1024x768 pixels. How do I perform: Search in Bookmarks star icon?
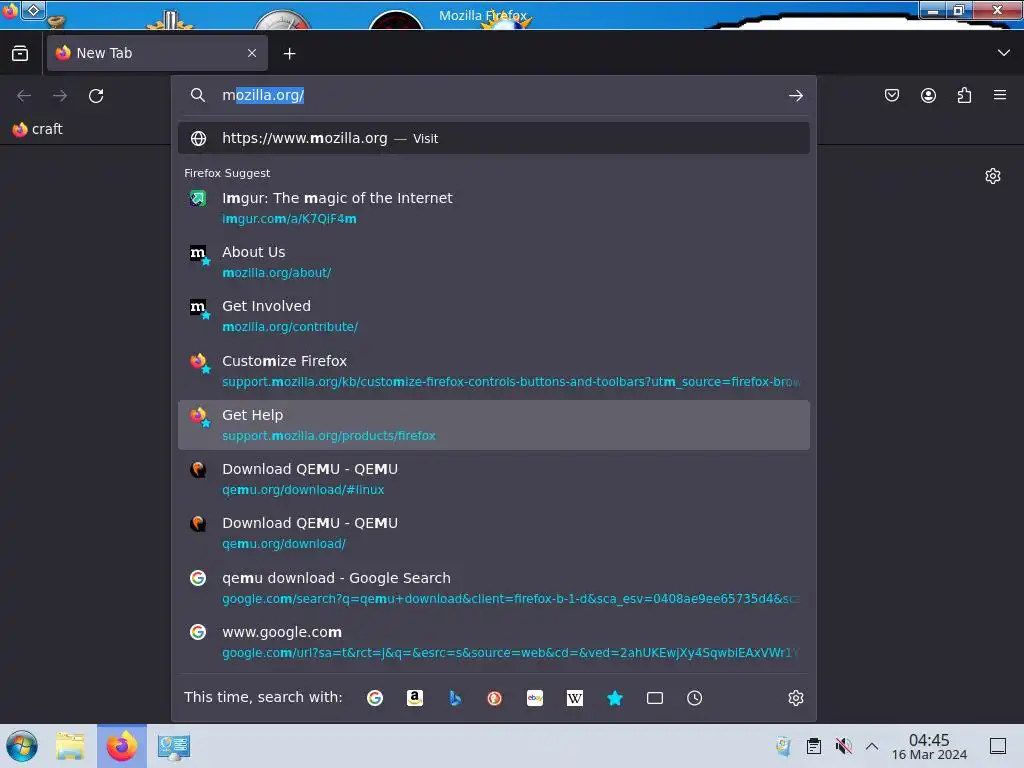[615, 698]
